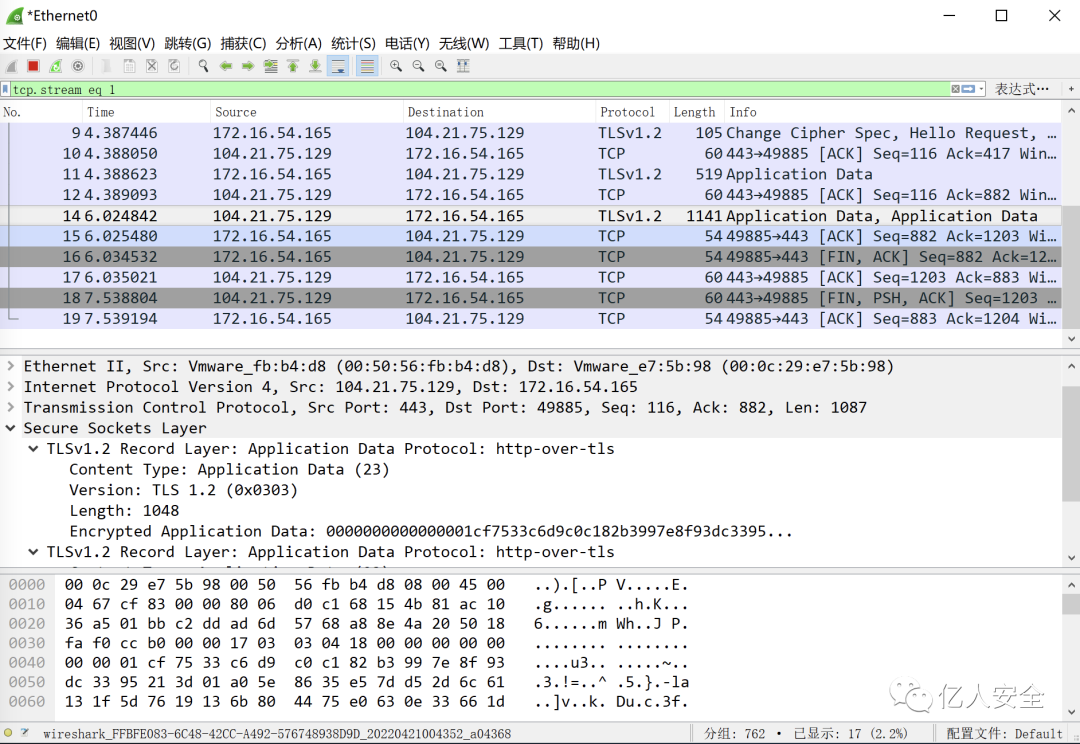
Task: Open the 无线(W) menu
Action: [x=464, y=43]
